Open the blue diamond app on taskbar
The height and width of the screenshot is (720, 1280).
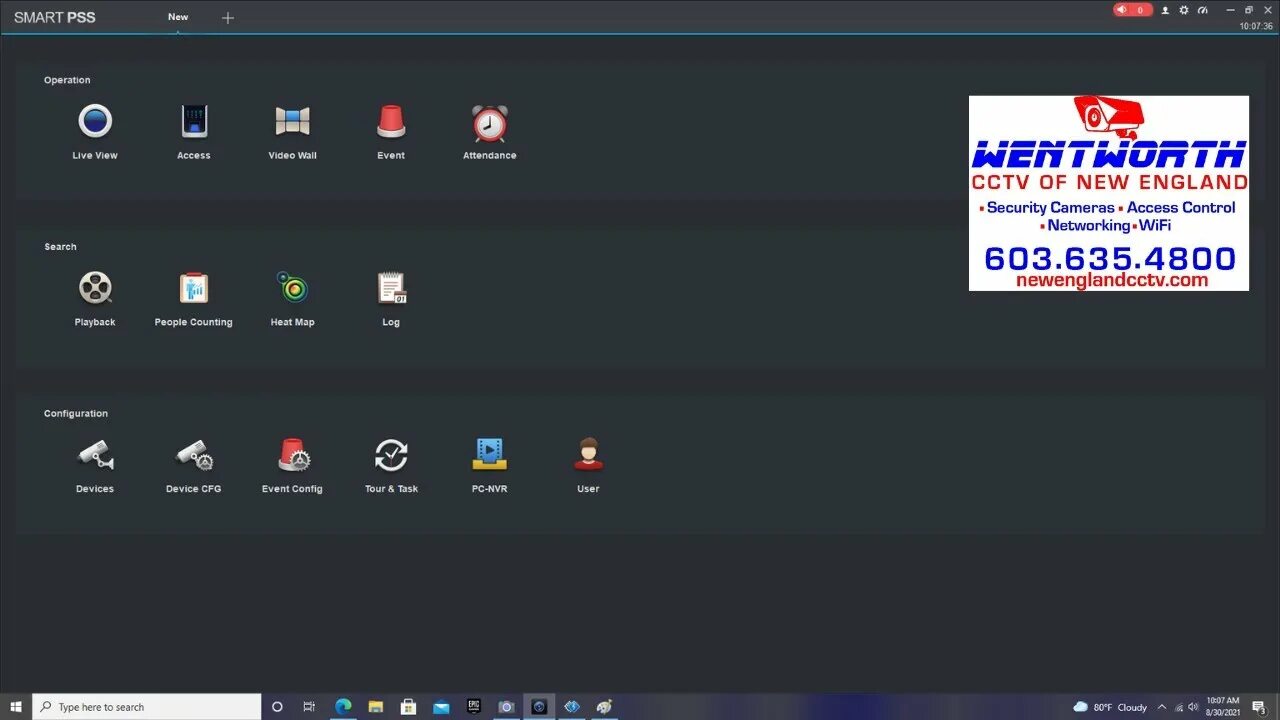point(571,707)
